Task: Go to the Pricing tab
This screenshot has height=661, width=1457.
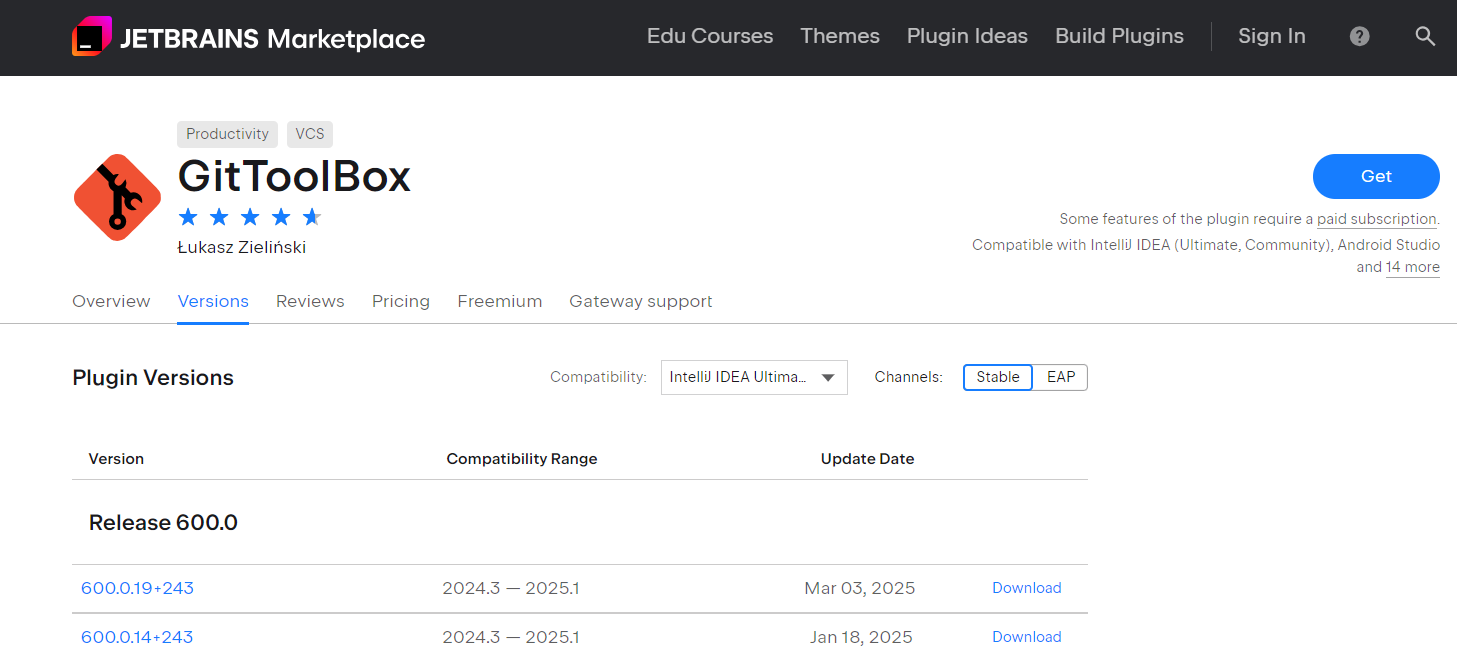Action: pyautogui.click(x=401, y=301)
